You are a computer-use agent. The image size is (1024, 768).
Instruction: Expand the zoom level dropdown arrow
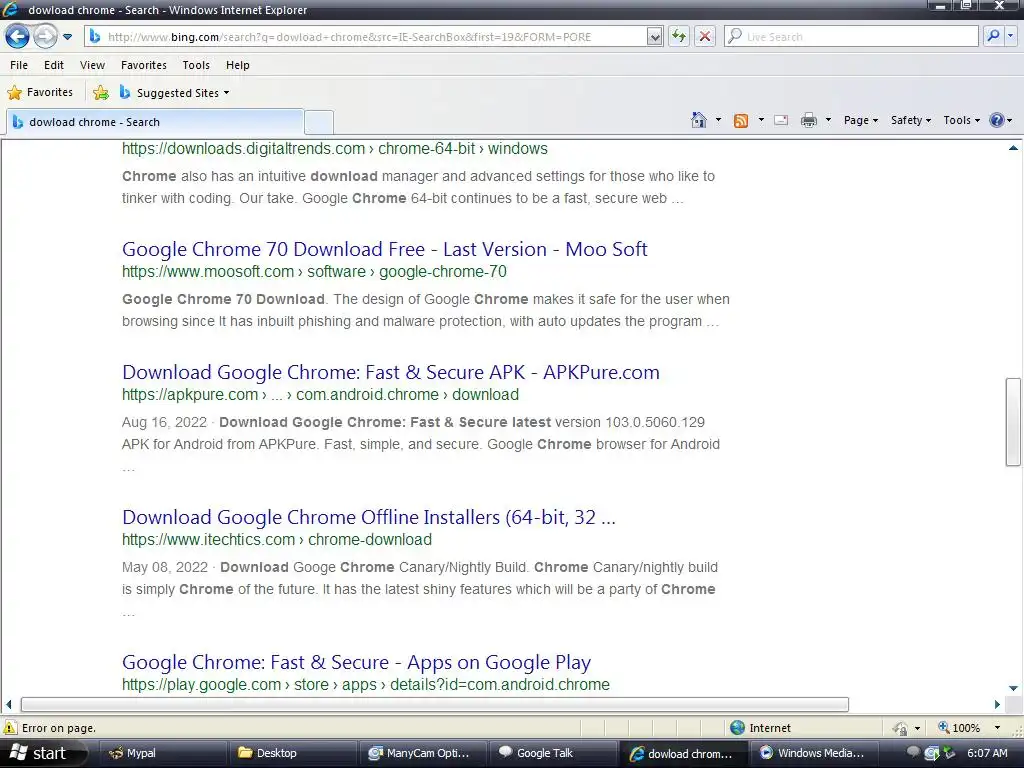tap(997, 728)
